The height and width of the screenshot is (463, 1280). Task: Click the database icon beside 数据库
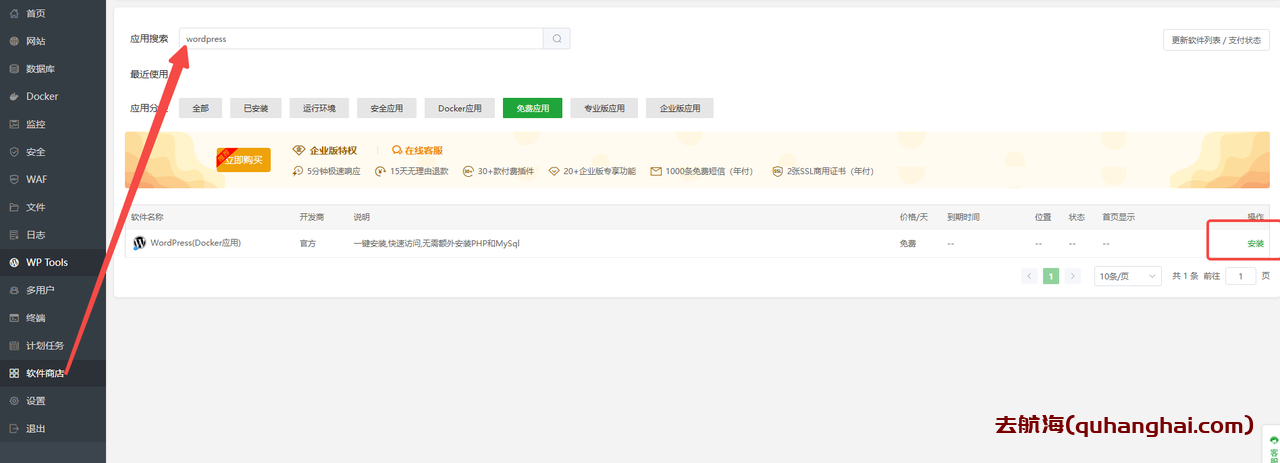point(14,69)
